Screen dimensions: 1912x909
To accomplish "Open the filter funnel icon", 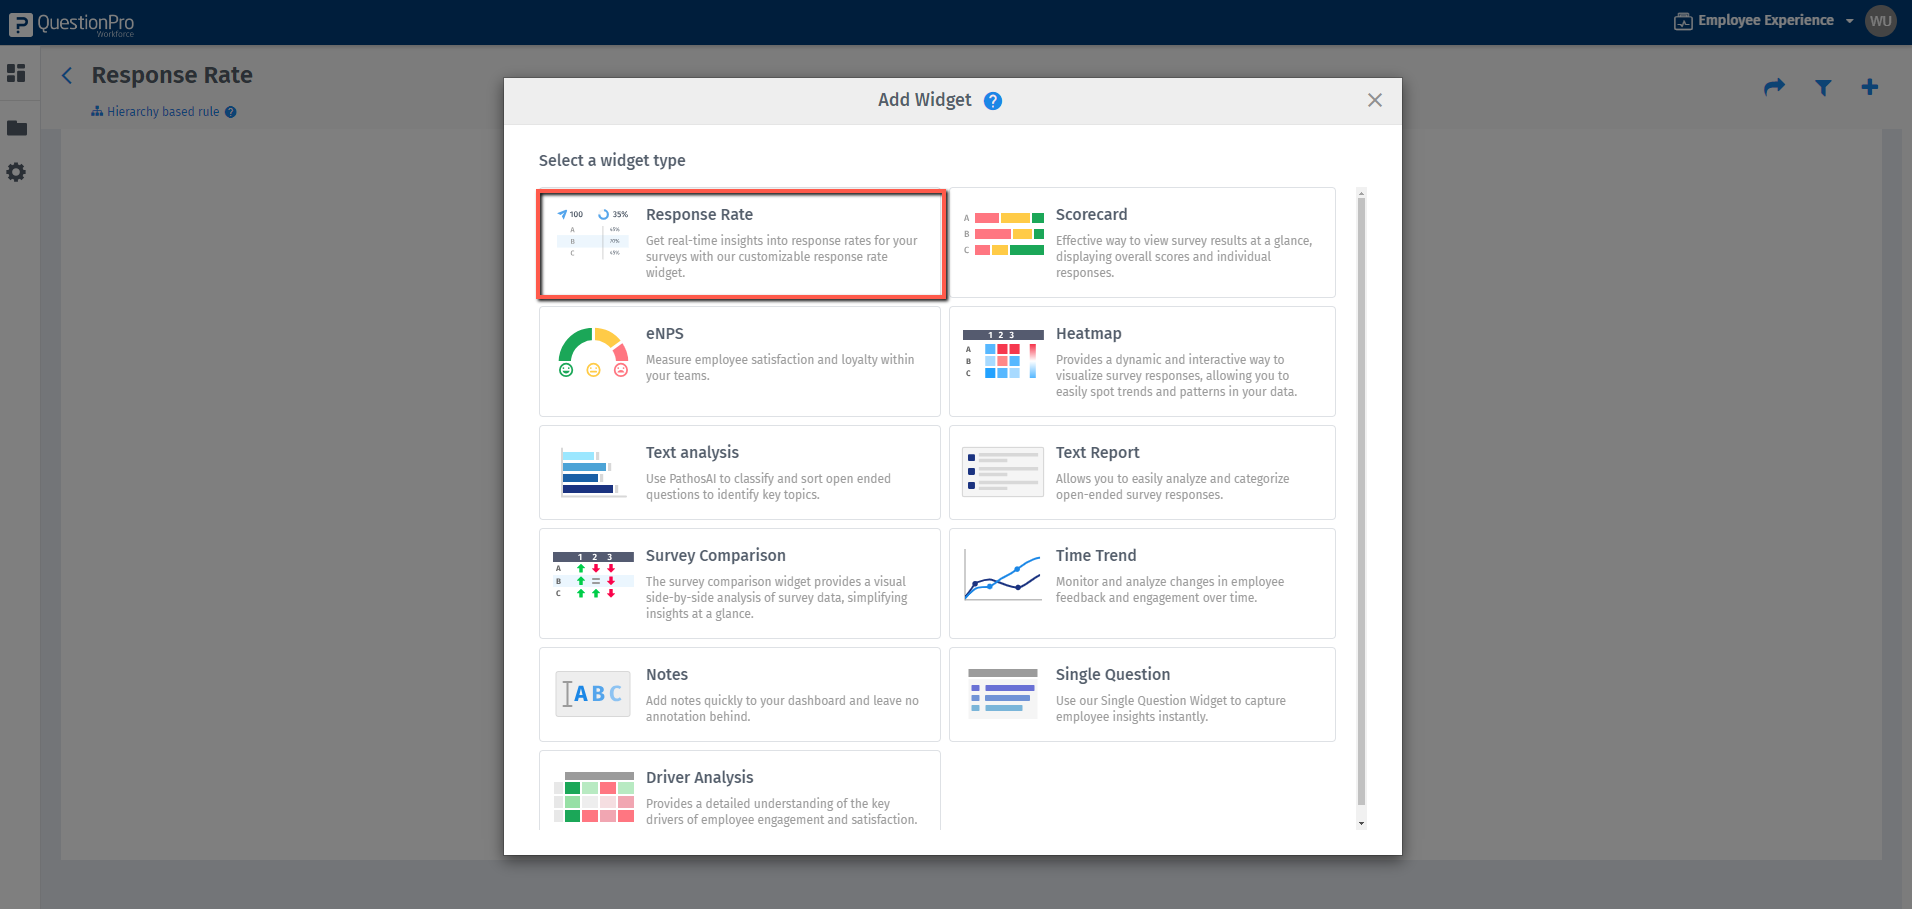I will click(x=1823, y=88).
